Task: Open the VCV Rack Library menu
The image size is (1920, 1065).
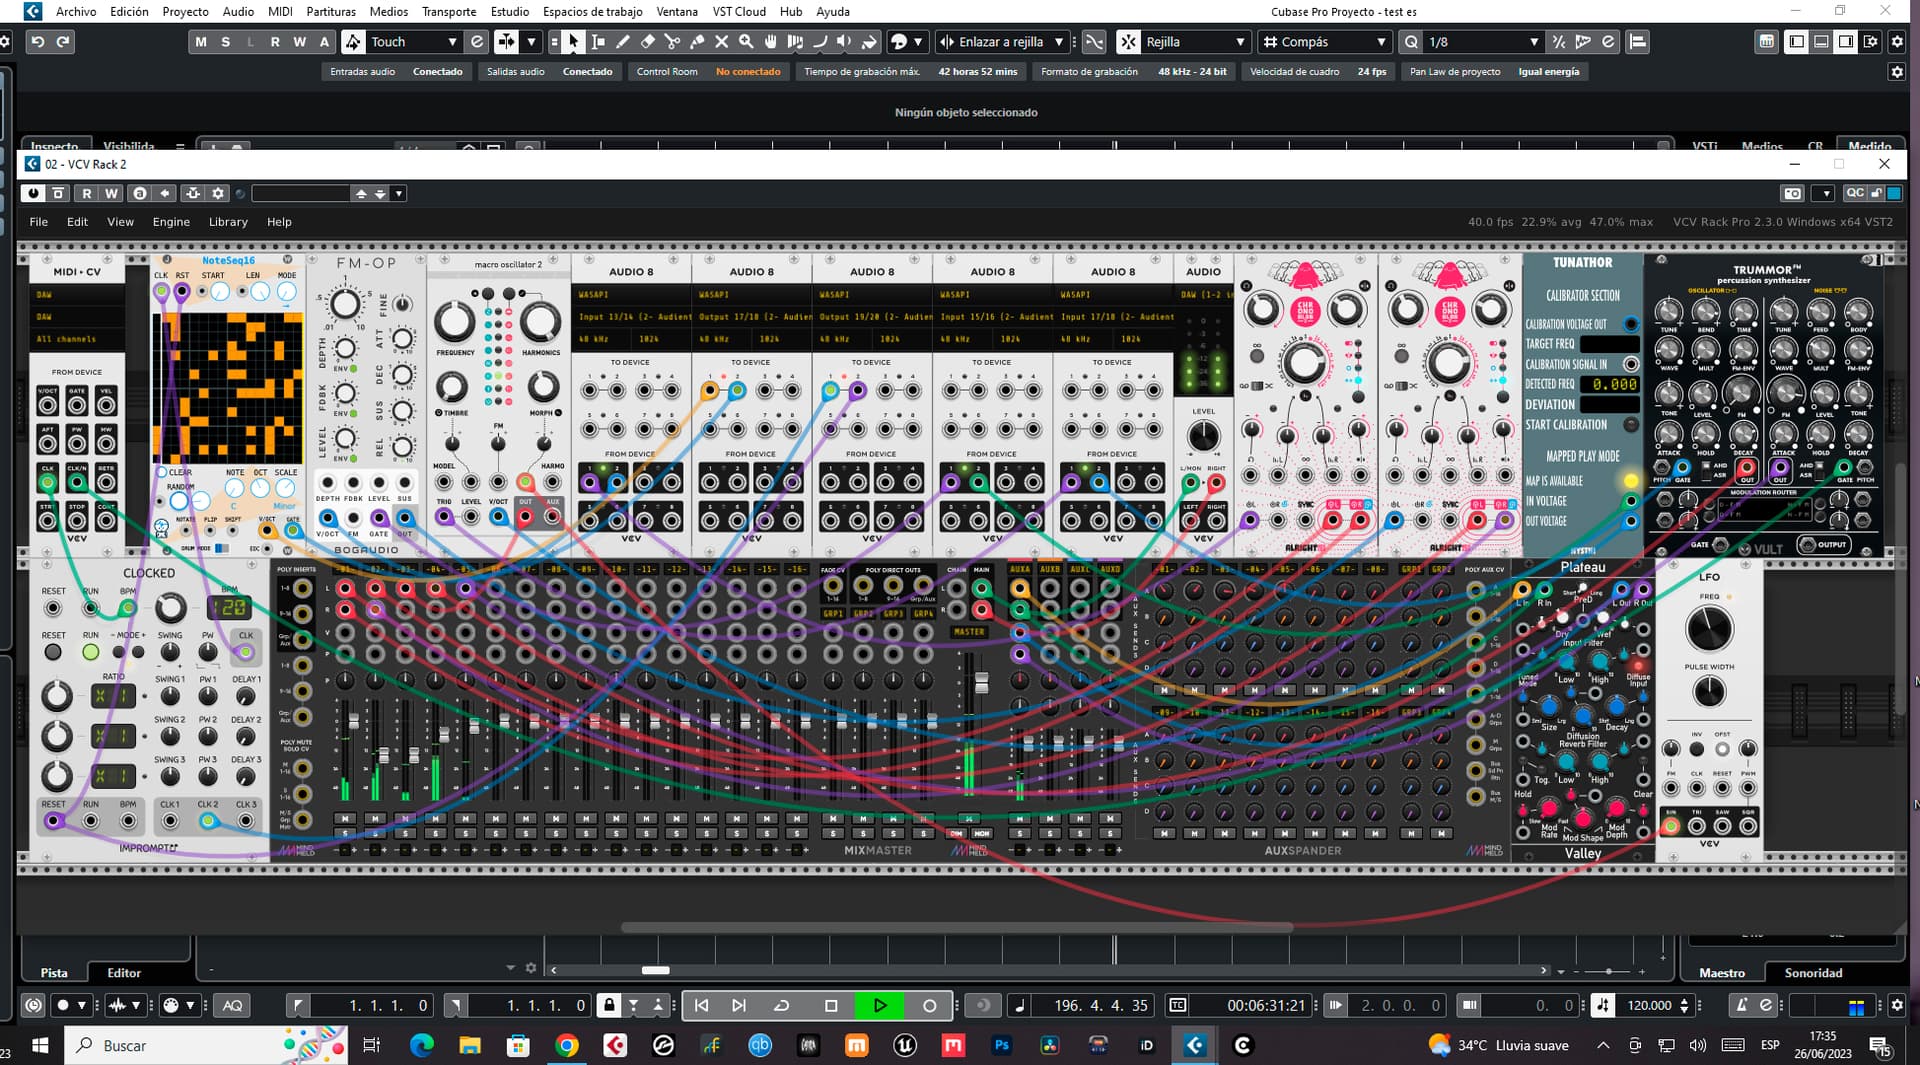Action: point(228,222)
